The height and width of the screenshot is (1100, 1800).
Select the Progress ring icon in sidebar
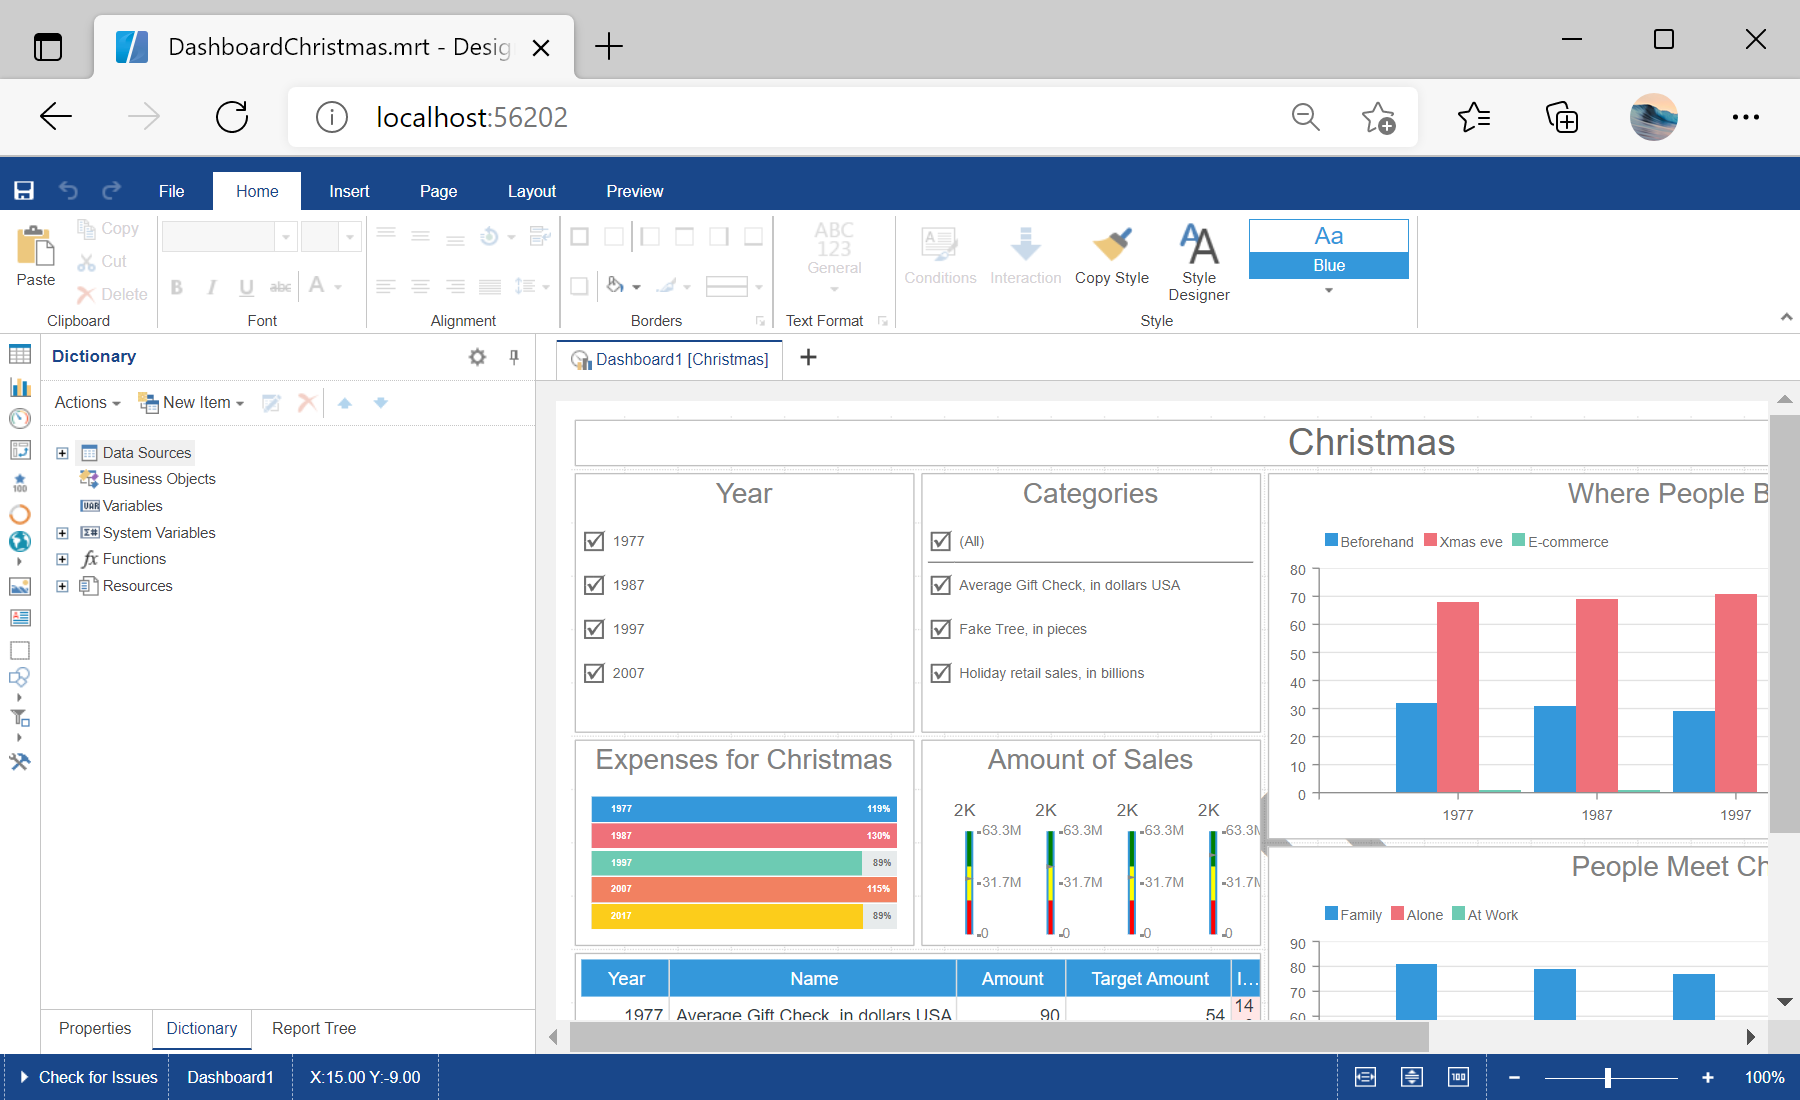tap(20, 515)
